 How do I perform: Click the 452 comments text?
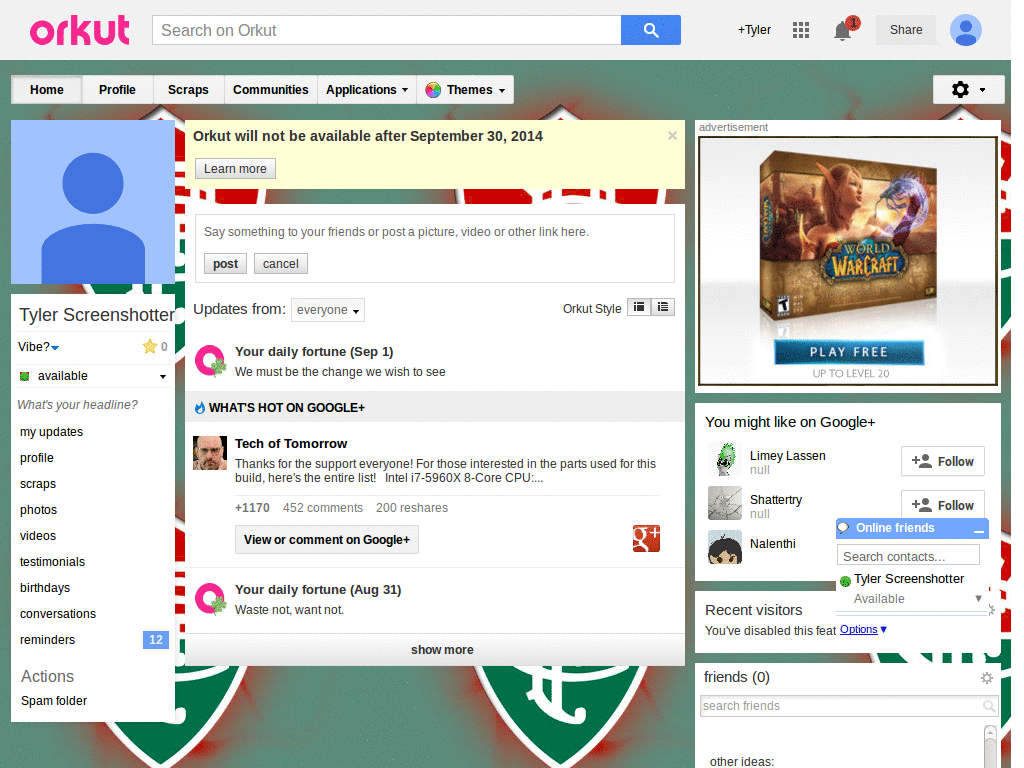pyautogui.click(x=323, y=508)
